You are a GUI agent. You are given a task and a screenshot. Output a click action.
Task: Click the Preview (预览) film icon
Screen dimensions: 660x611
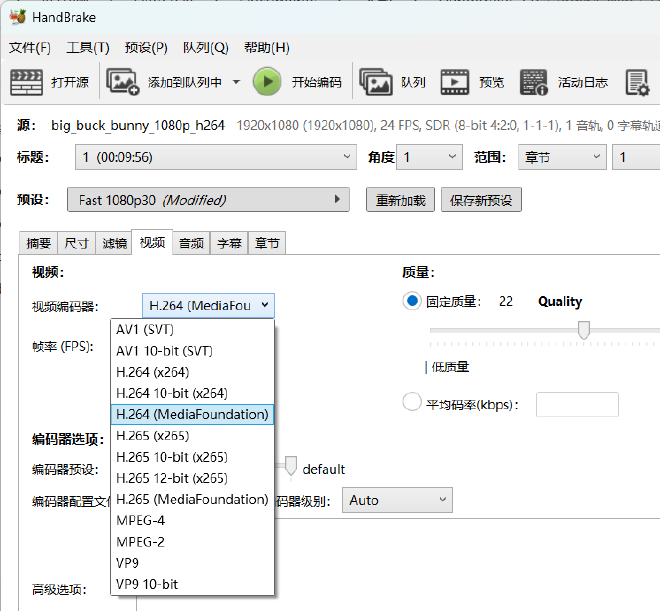pyautogui.click(x=455, y=82)
